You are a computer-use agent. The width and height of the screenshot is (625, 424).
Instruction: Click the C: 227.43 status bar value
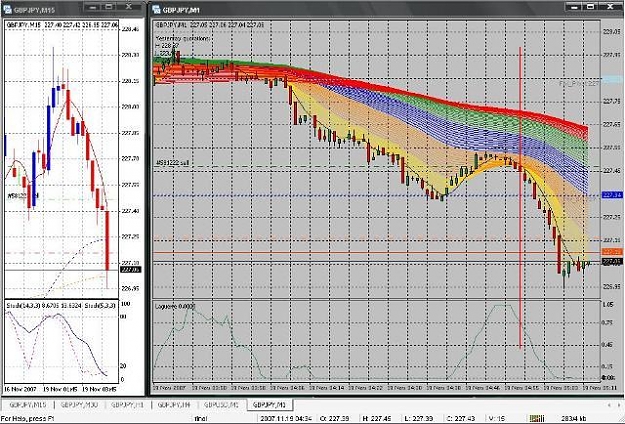[x=461, y=418]
